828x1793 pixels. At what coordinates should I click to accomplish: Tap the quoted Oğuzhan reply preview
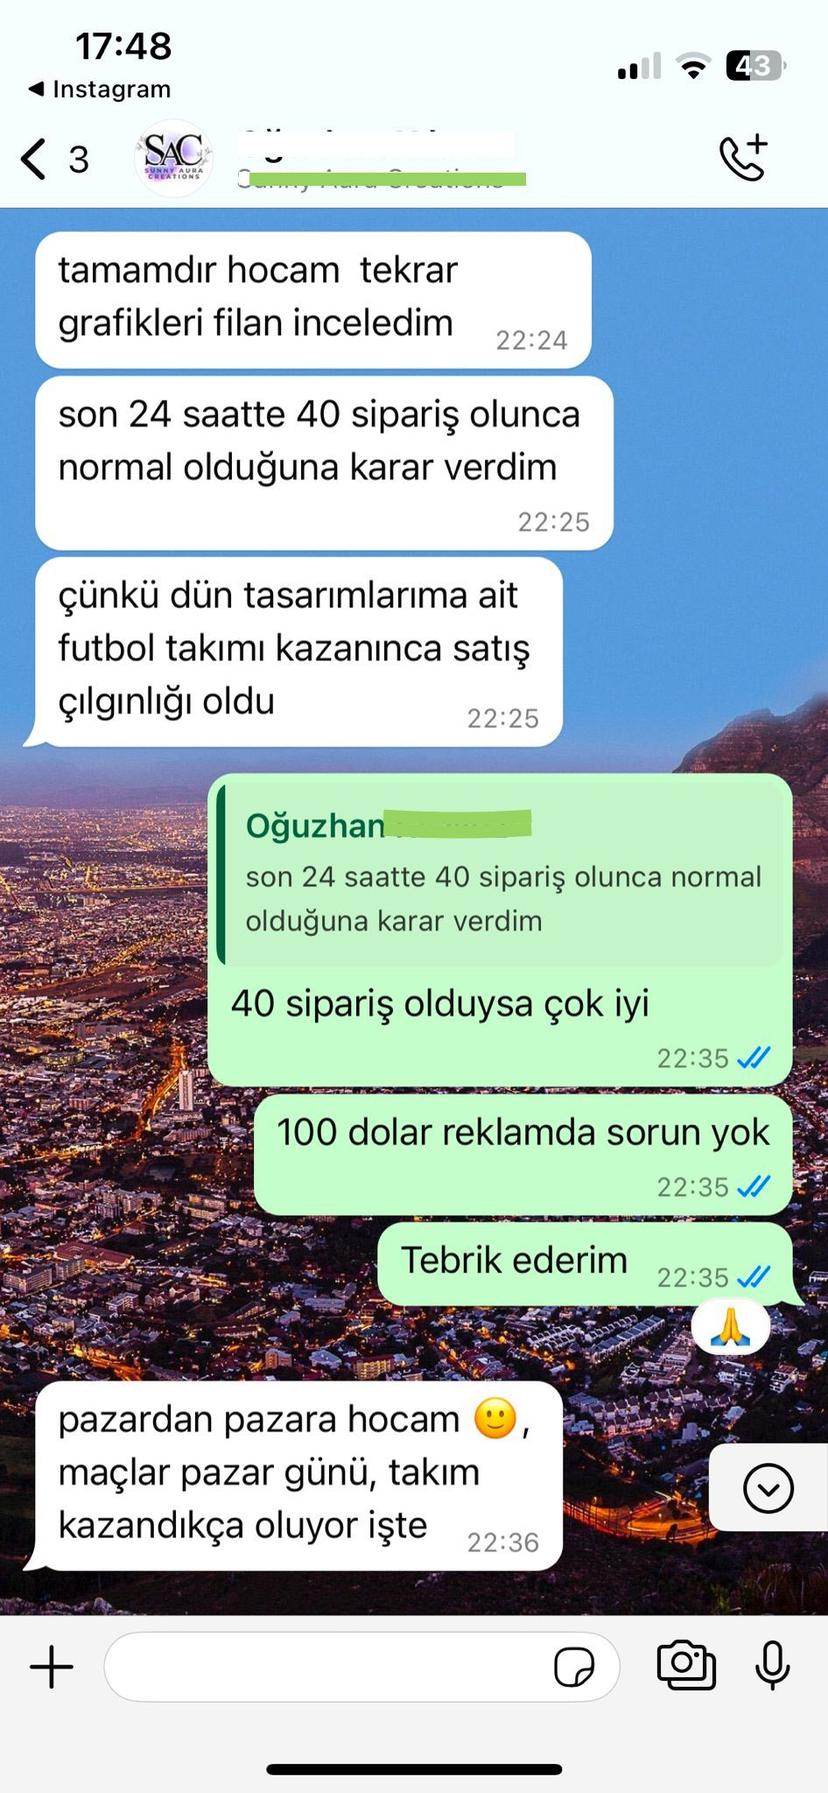[x=500, y=875]
